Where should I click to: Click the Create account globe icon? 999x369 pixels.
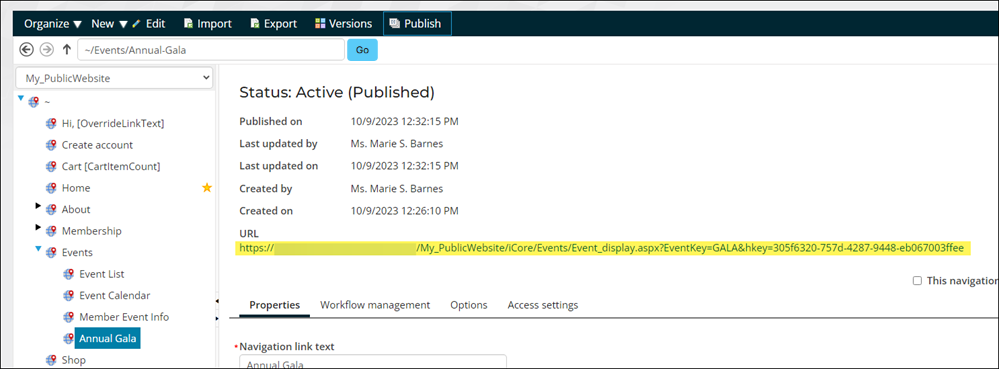point(51,145)
